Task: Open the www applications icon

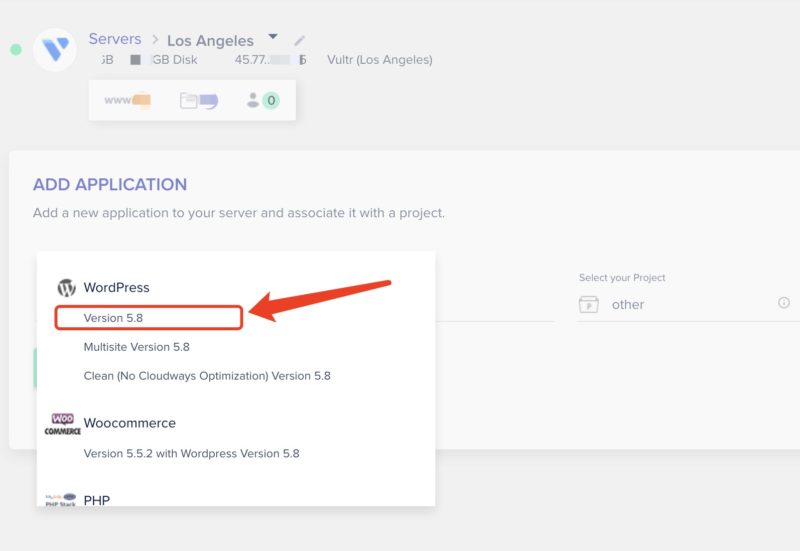Action: 127,100
